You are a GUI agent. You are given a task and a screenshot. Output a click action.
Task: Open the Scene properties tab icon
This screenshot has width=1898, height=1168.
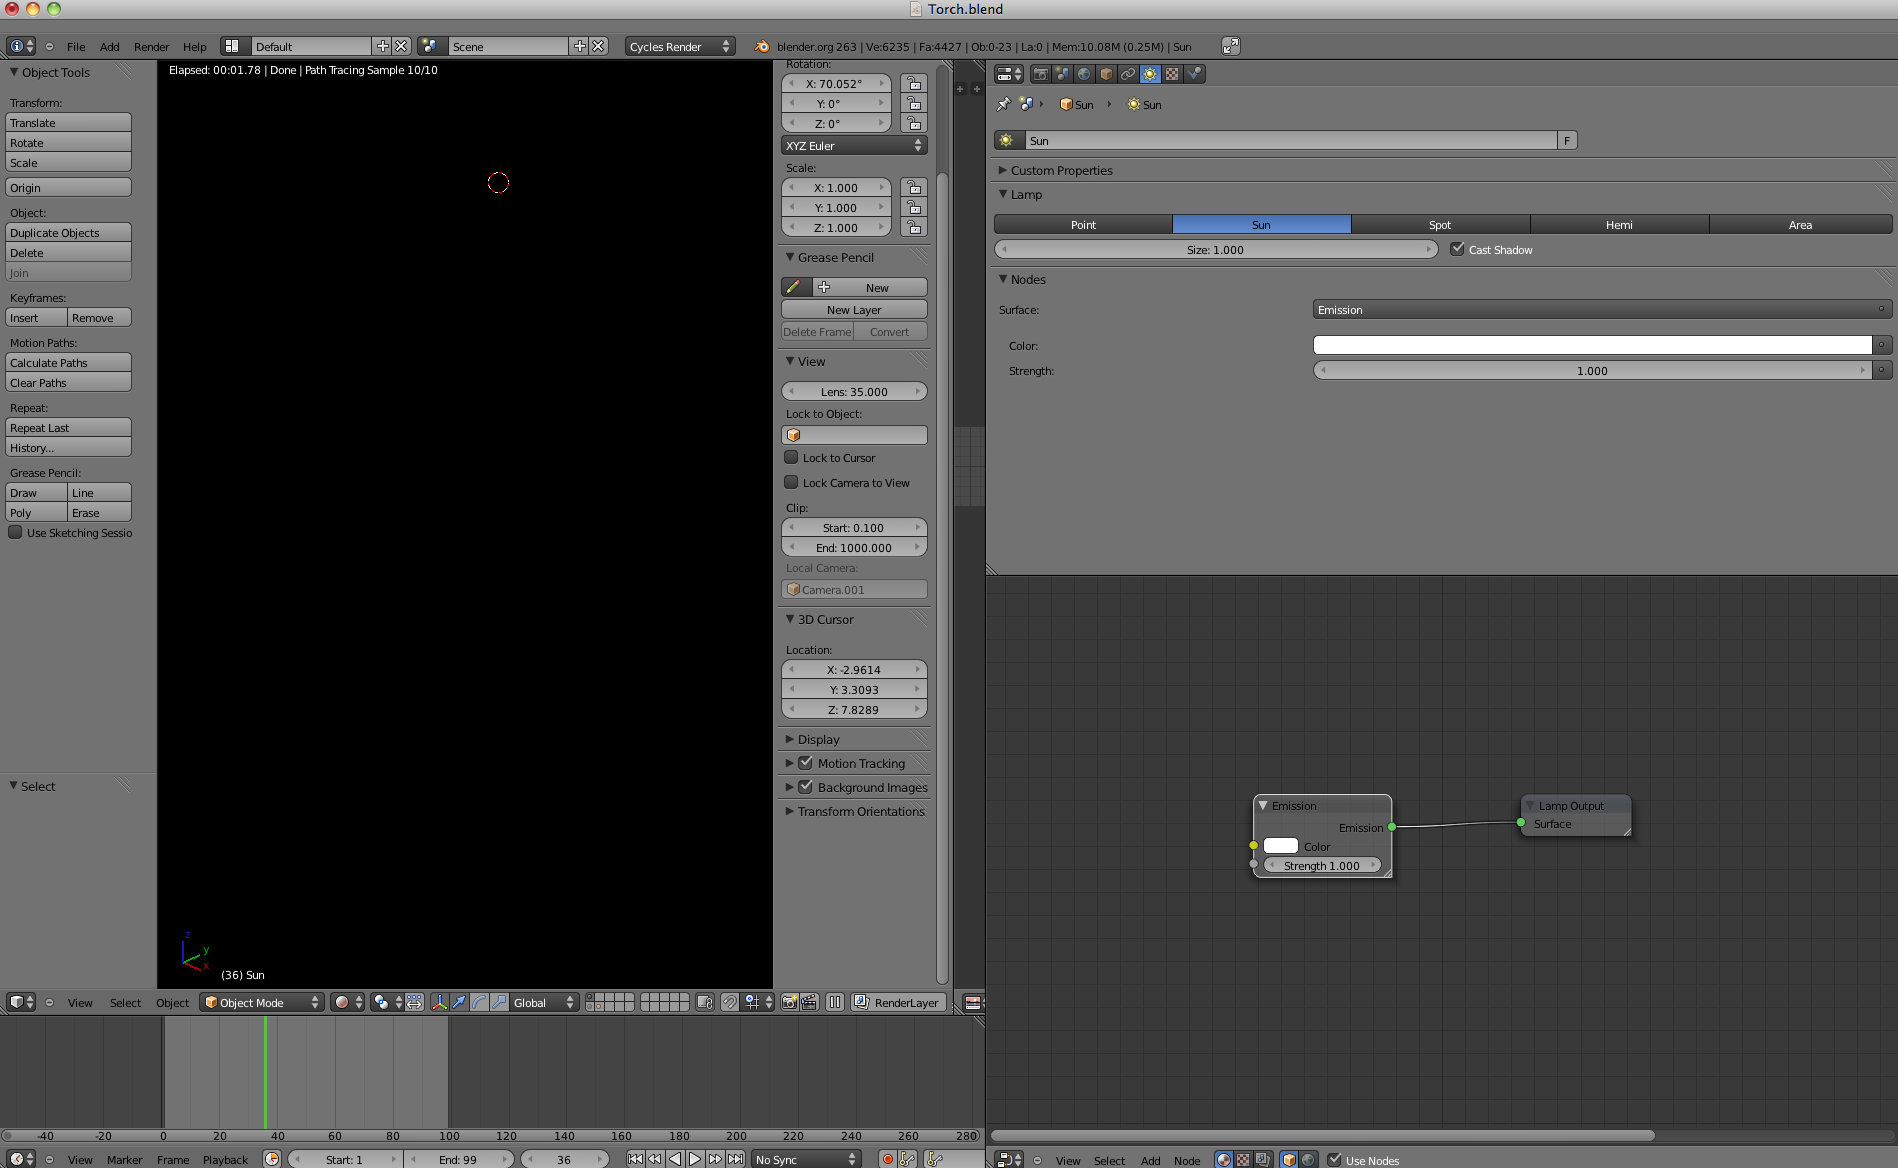pyautogui.click(x=1062, y=74)
